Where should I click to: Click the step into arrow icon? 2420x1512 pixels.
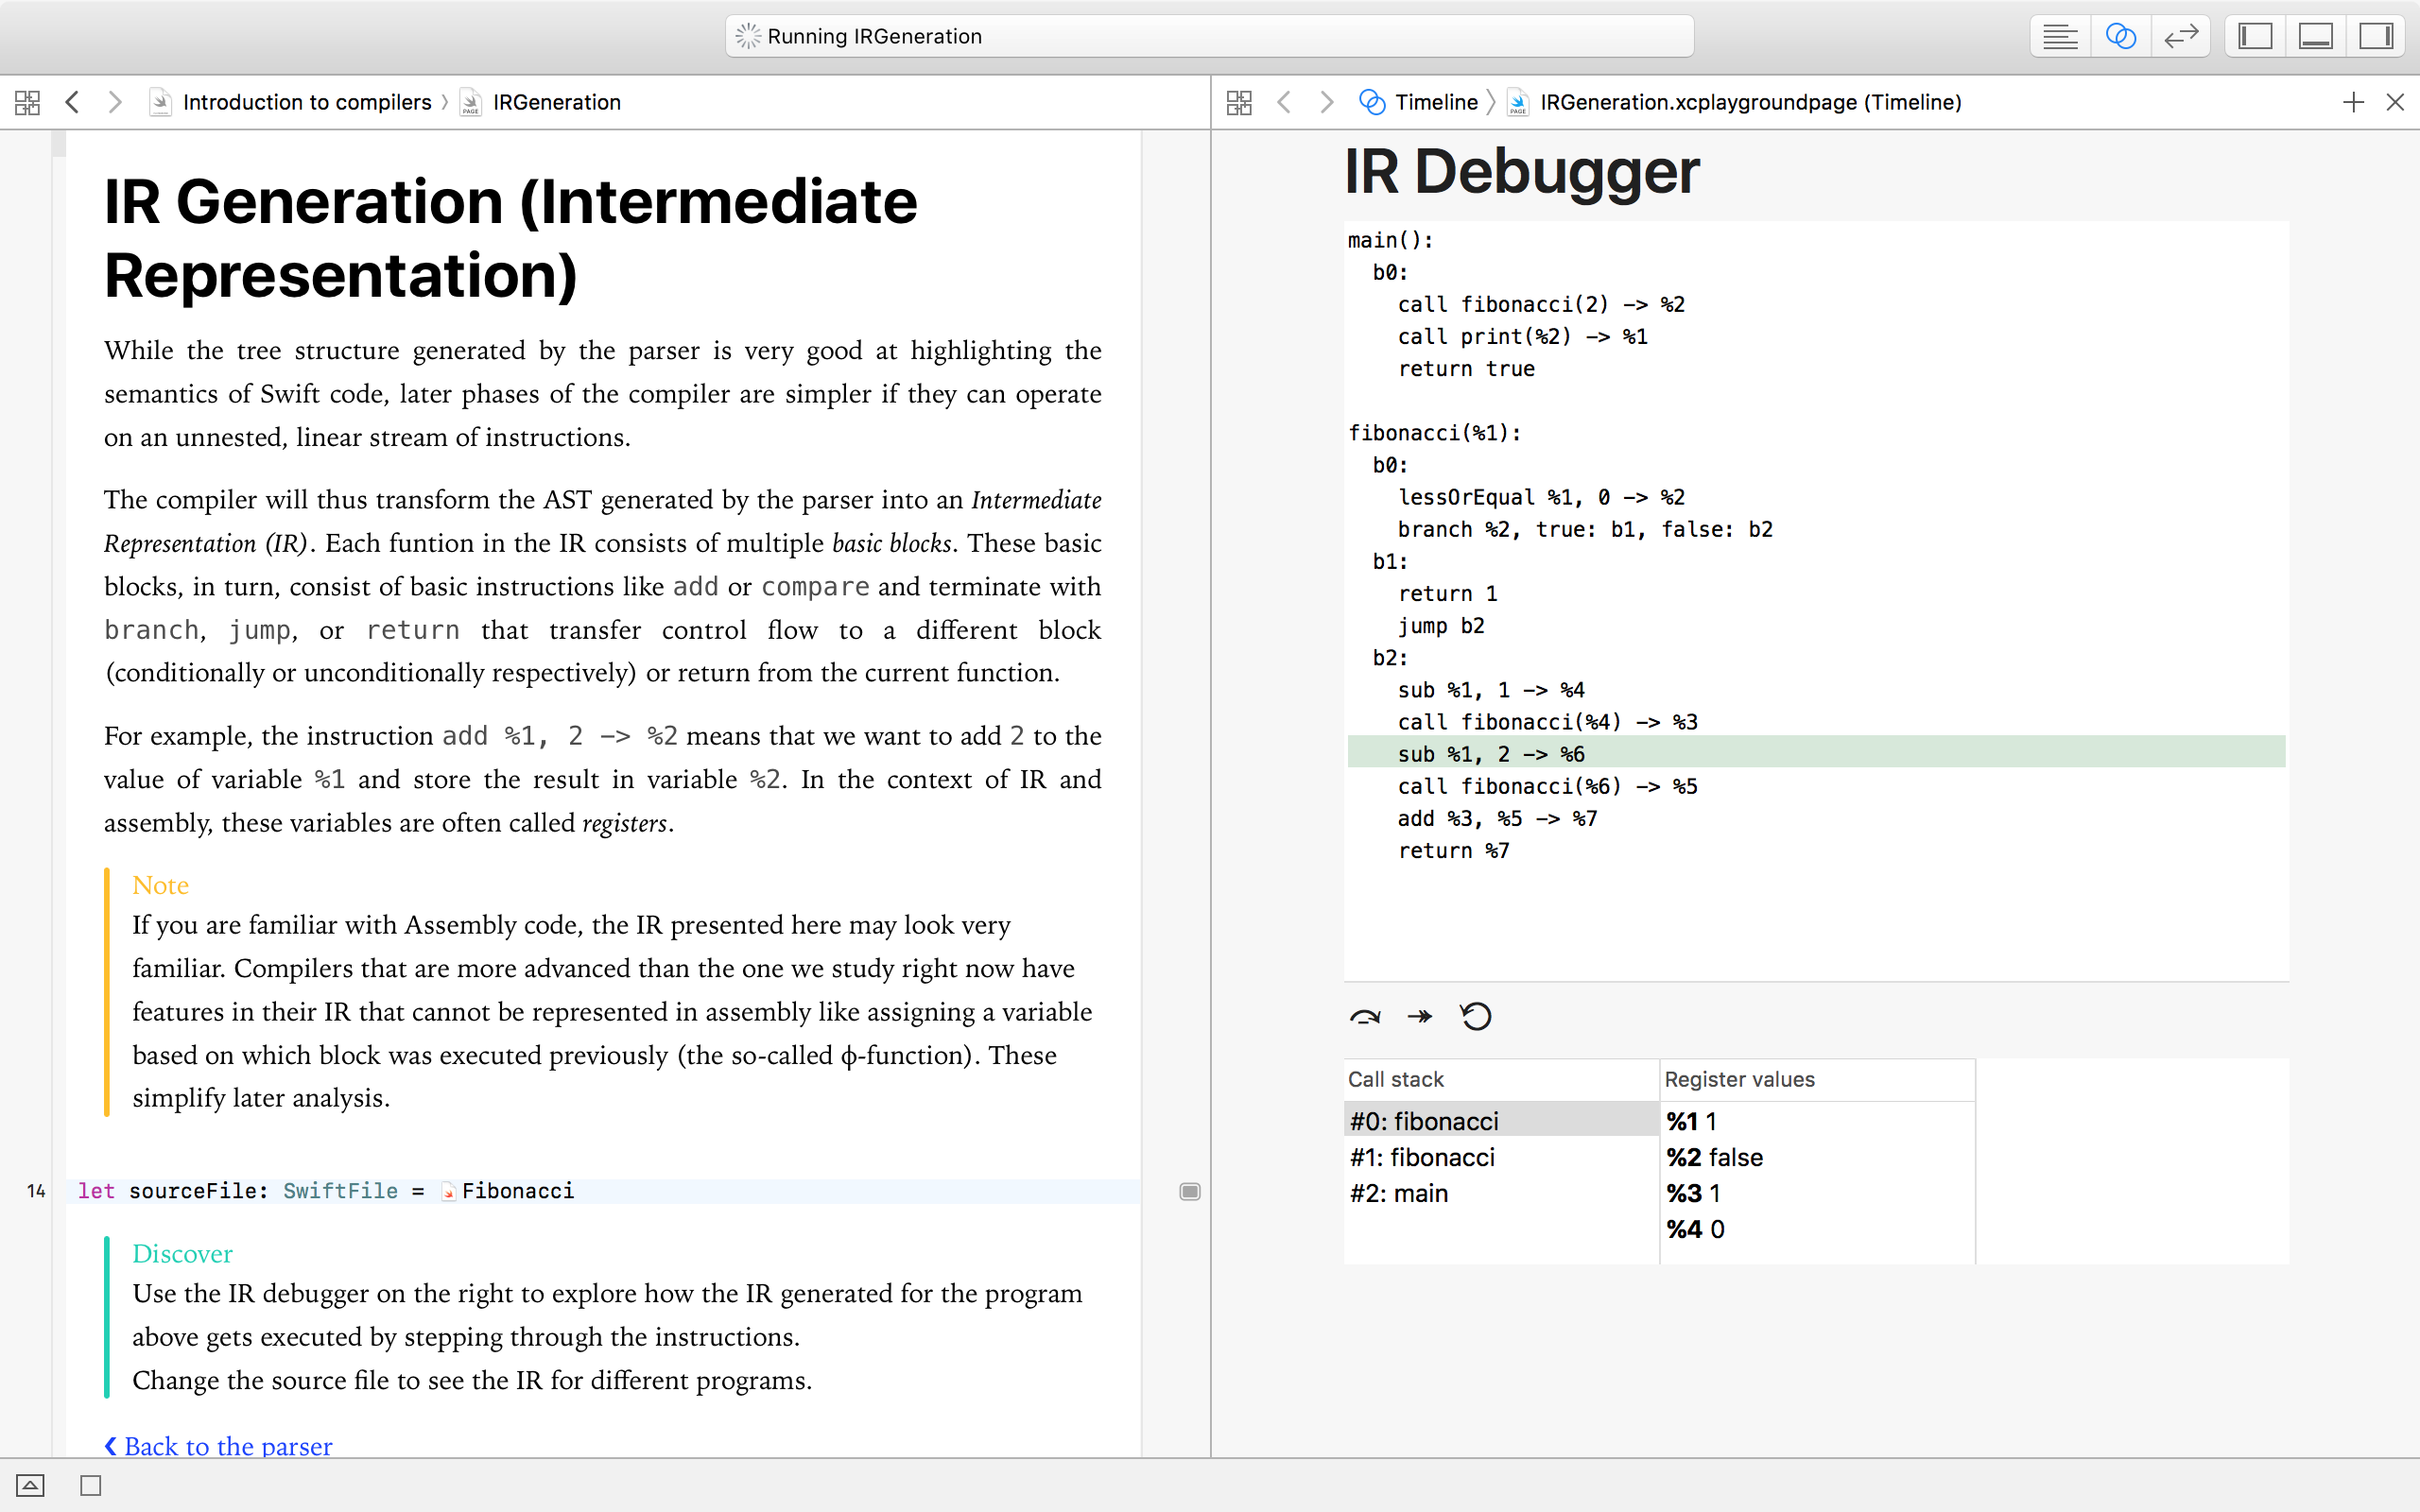coord(1419,1017)
